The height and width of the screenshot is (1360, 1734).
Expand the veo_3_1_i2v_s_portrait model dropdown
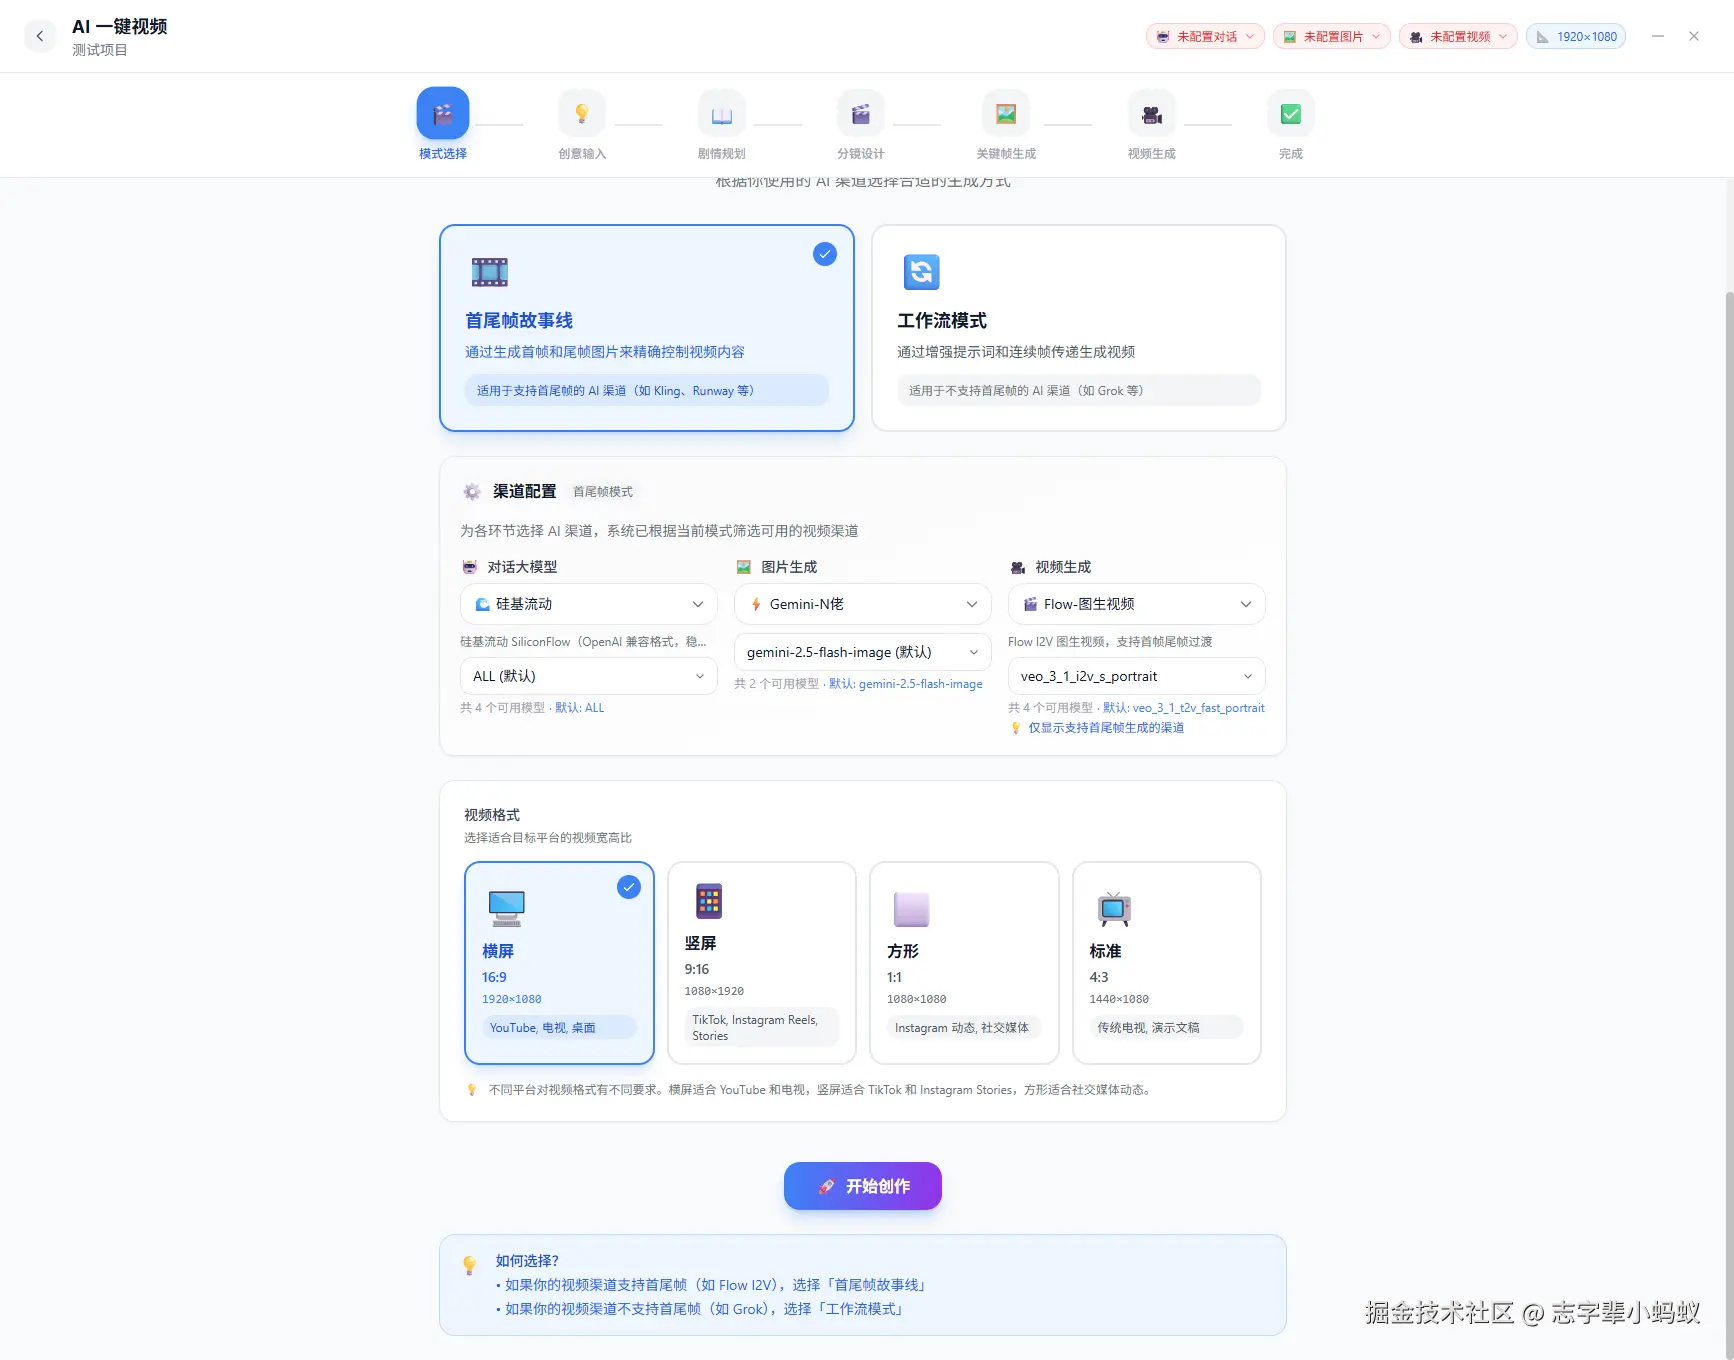tap(1137, 676)
